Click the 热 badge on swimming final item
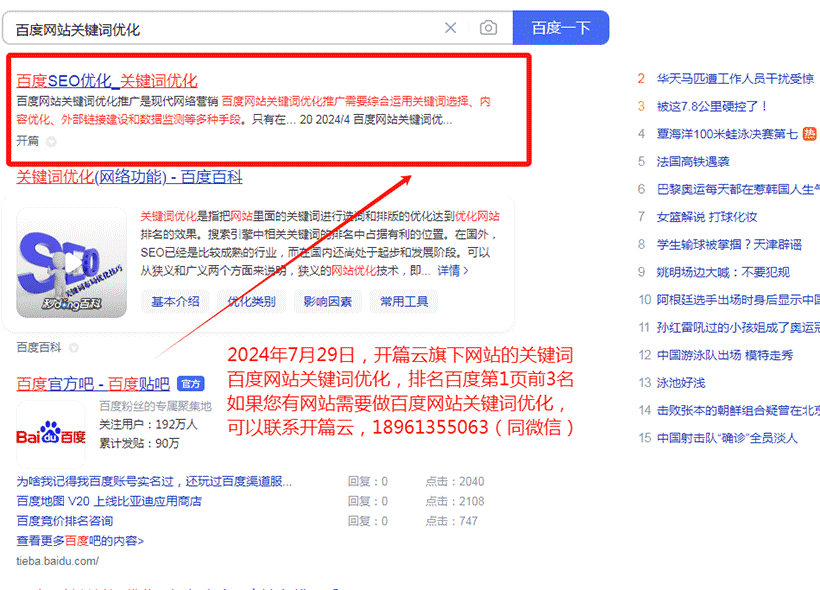 coord(809,133)
